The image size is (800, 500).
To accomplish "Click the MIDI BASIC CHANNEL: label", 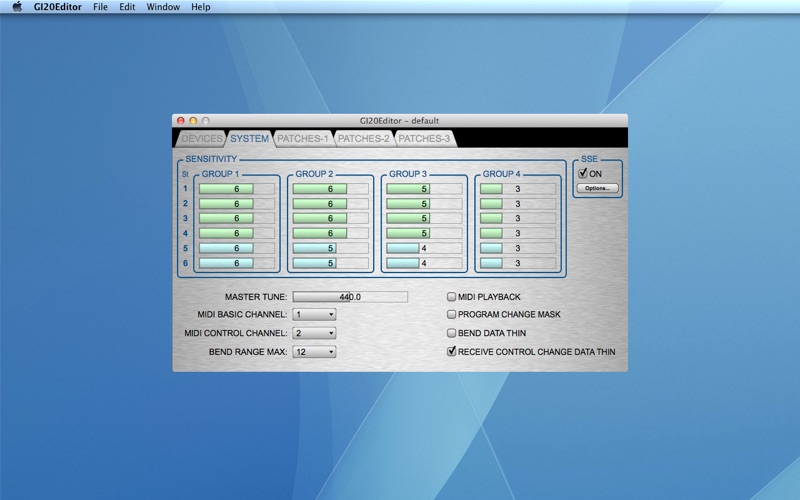I will pos(242,314).
